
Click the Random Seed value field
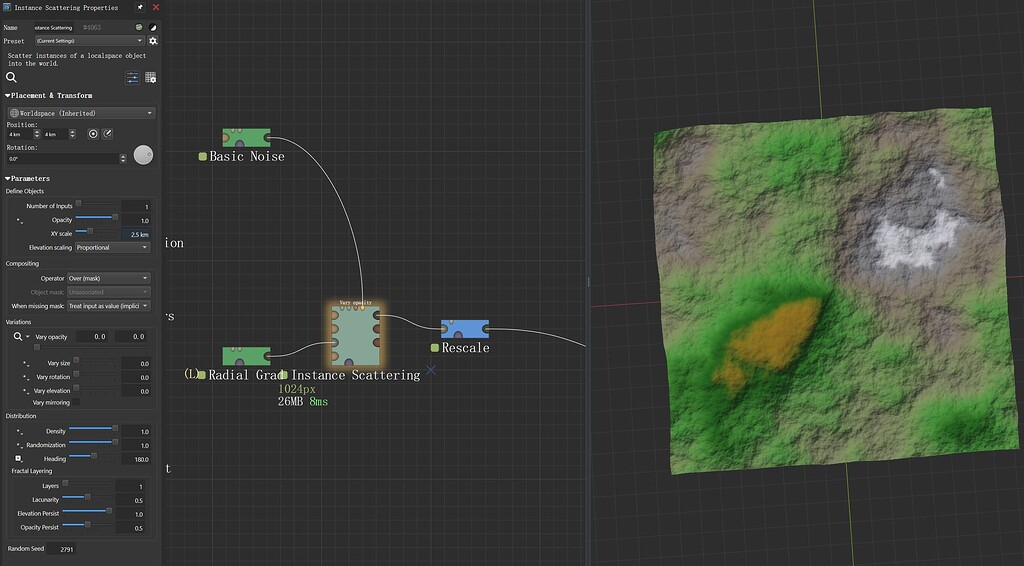(x=65, y=549)
